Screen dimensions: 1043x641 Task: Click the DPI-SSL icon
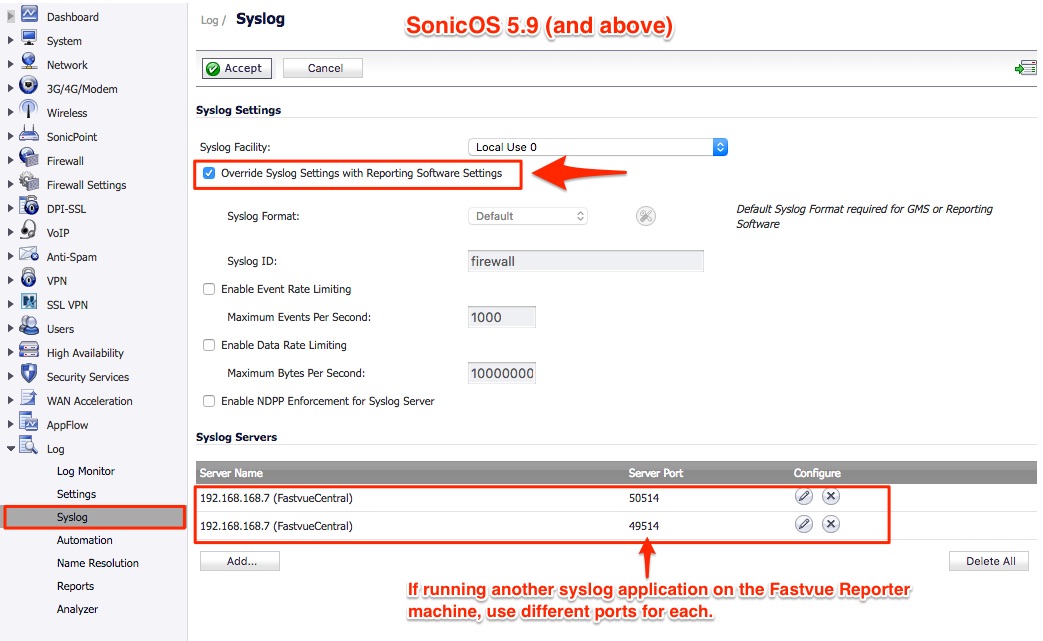(x=29, y=205)
